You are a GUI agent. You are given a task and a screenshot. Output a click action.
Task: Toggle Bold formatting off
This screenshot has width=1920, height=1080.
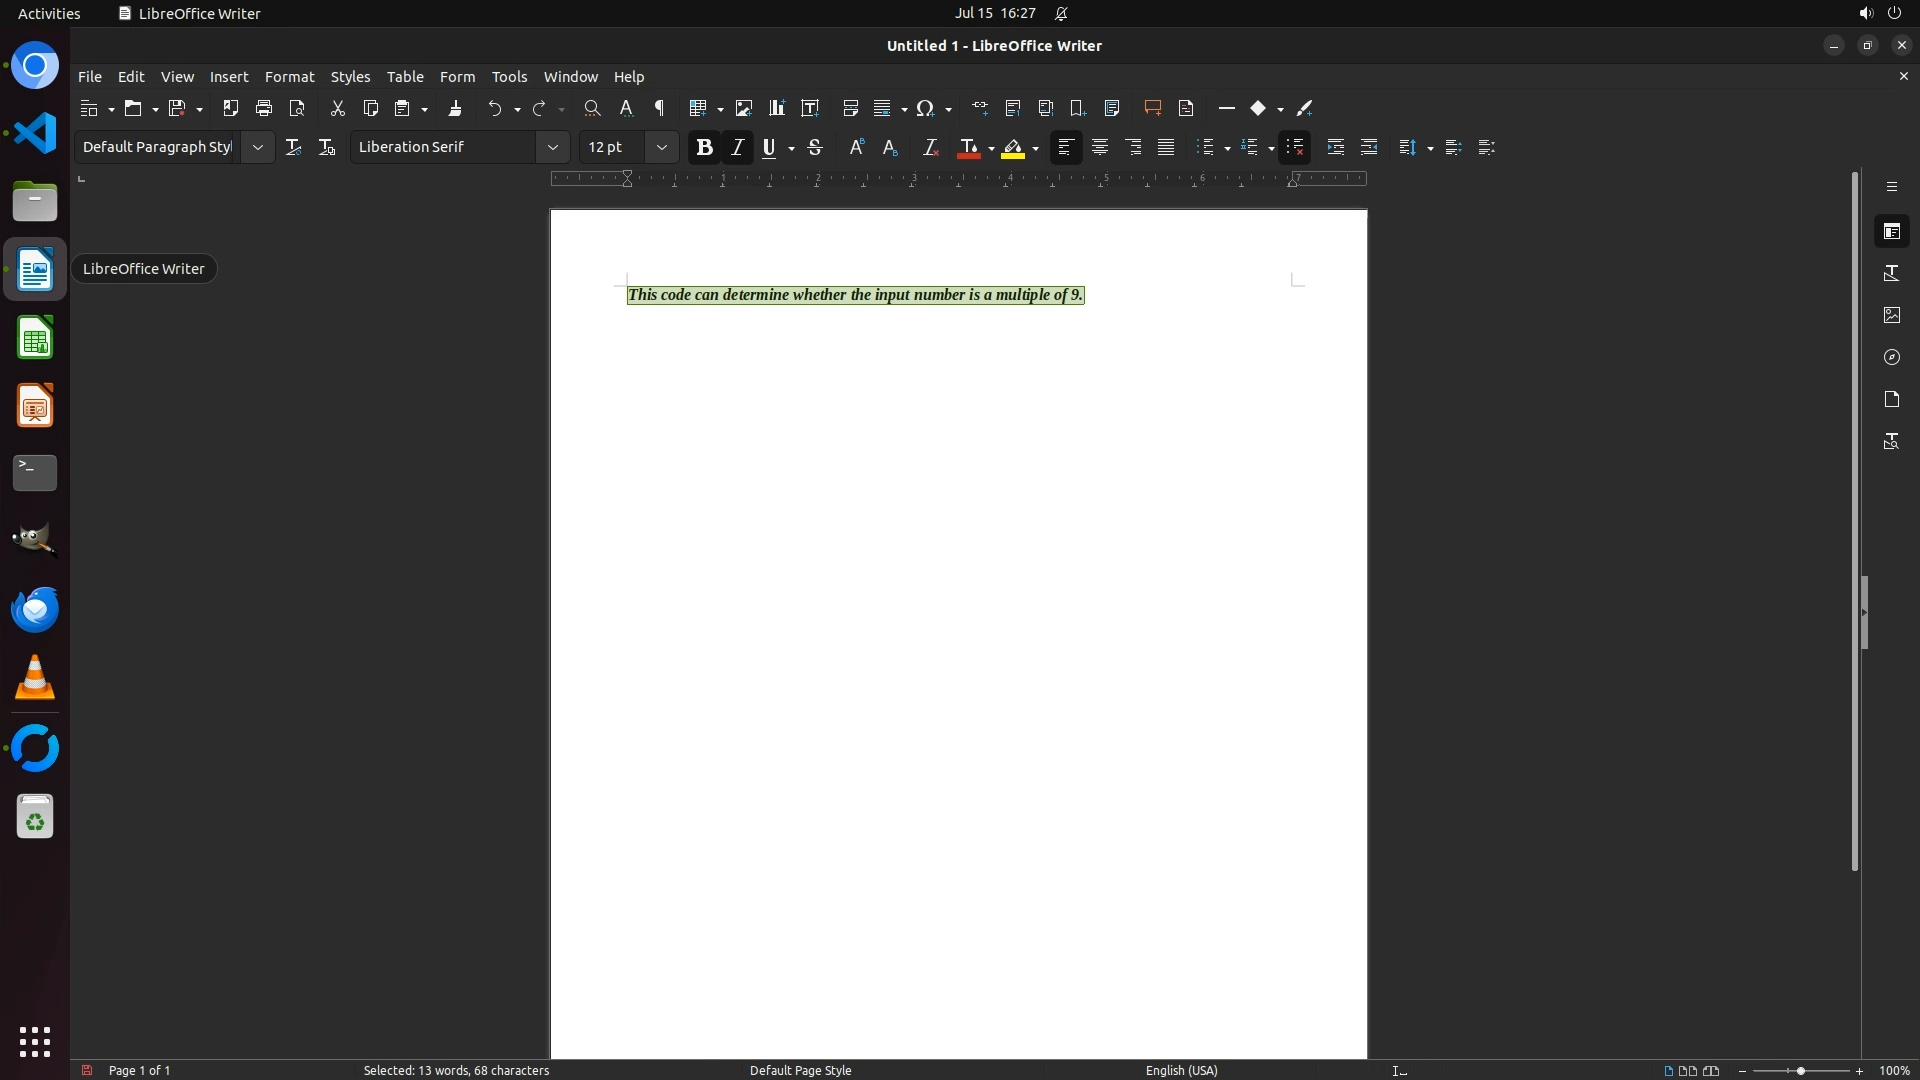pos(704,147)
